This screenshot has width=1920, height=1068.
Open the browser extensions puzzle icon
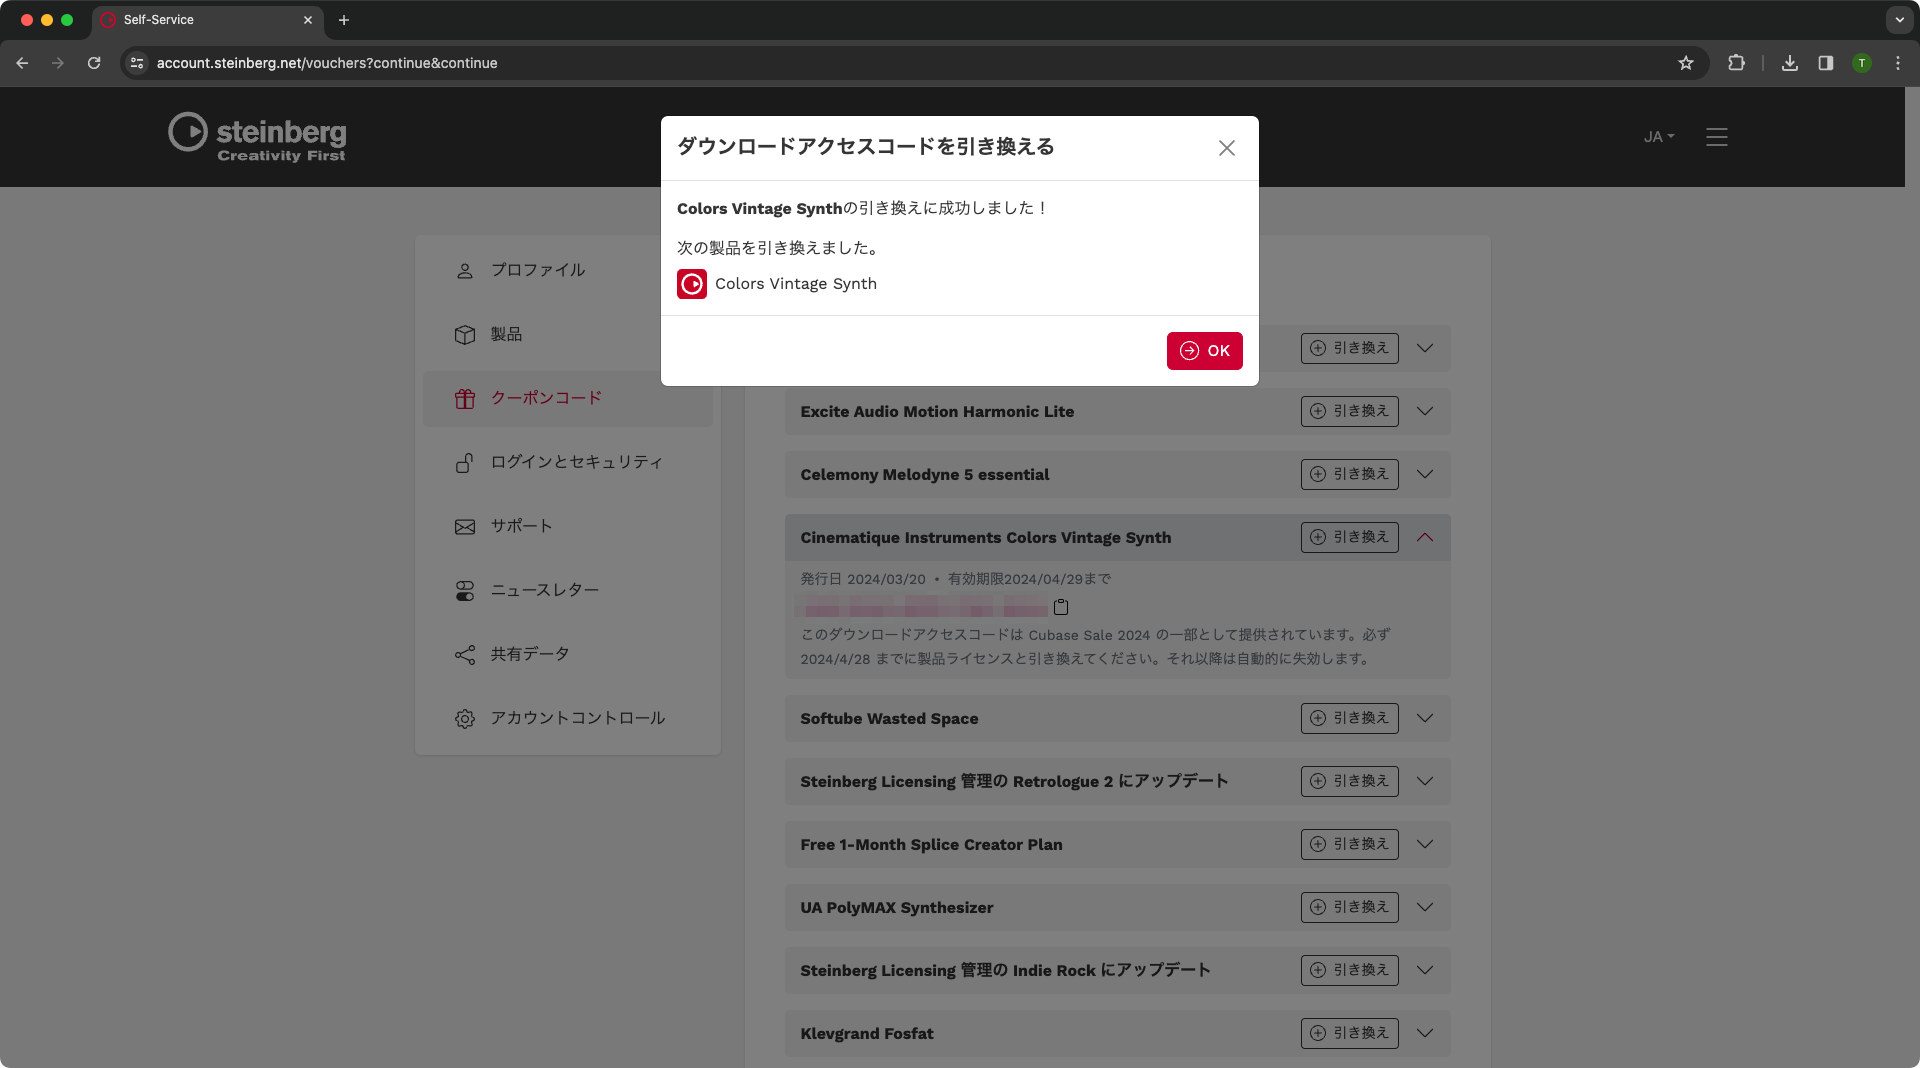click(x=1737, y=63)
